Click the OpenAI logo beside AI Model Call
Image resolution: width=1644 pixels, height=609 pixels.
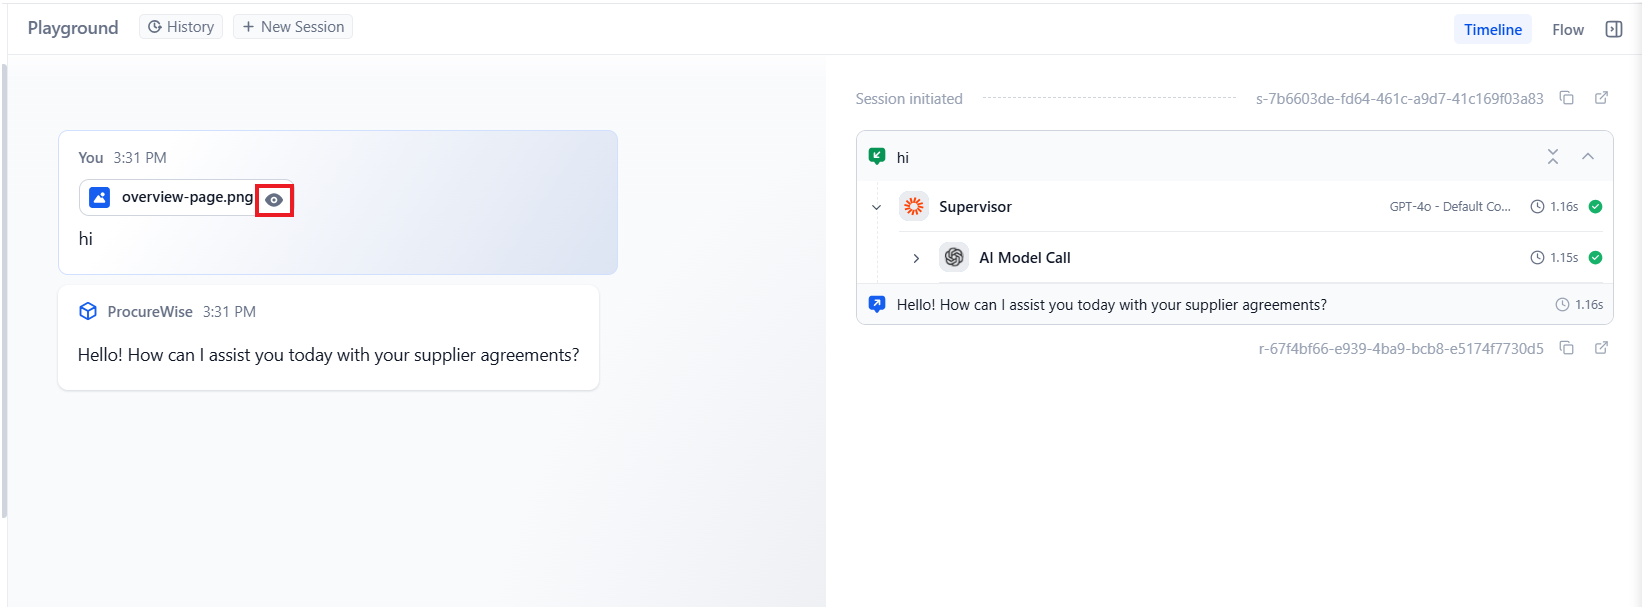pos(953,257)
